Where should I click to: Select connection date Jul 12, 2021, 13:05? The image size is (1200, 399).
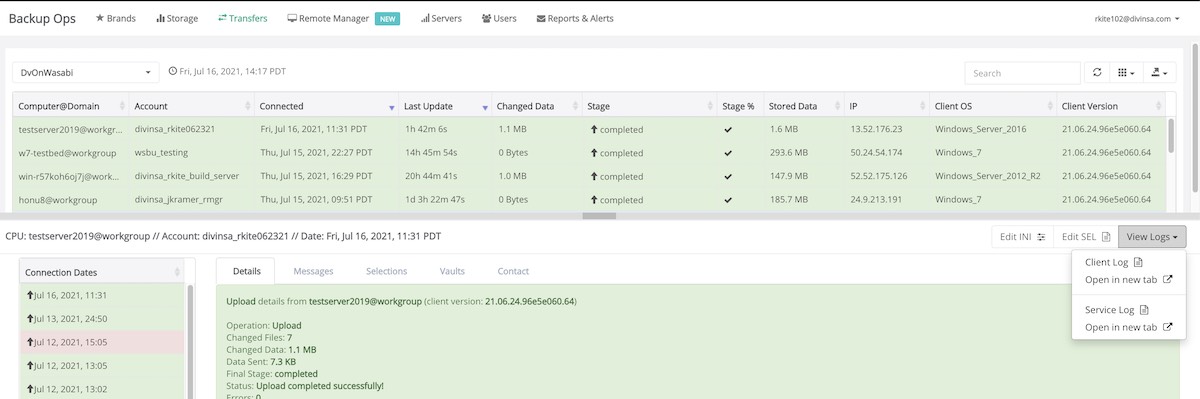click(102, 365)
